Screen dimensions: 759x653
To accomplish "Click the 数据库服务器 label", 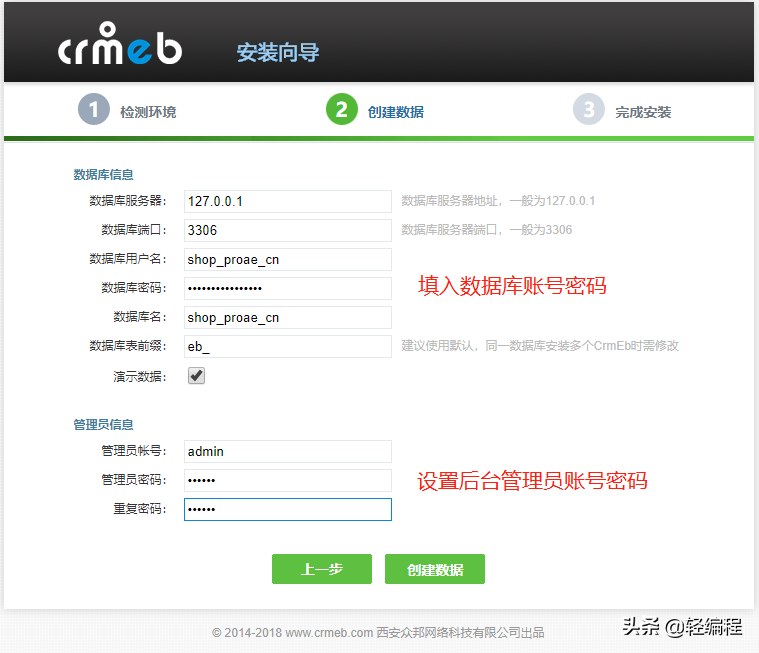I will [x=128, y=201].
